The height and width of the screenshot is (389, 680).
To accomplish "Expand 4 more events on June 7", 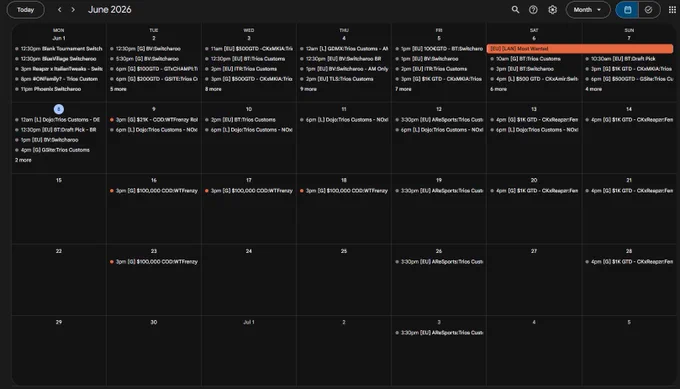I will point(593,89).
